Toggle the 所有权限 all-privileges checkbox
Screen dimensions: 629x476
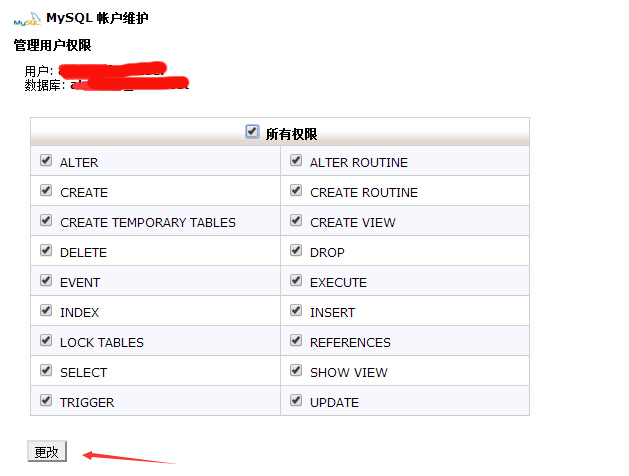[252, 132]
